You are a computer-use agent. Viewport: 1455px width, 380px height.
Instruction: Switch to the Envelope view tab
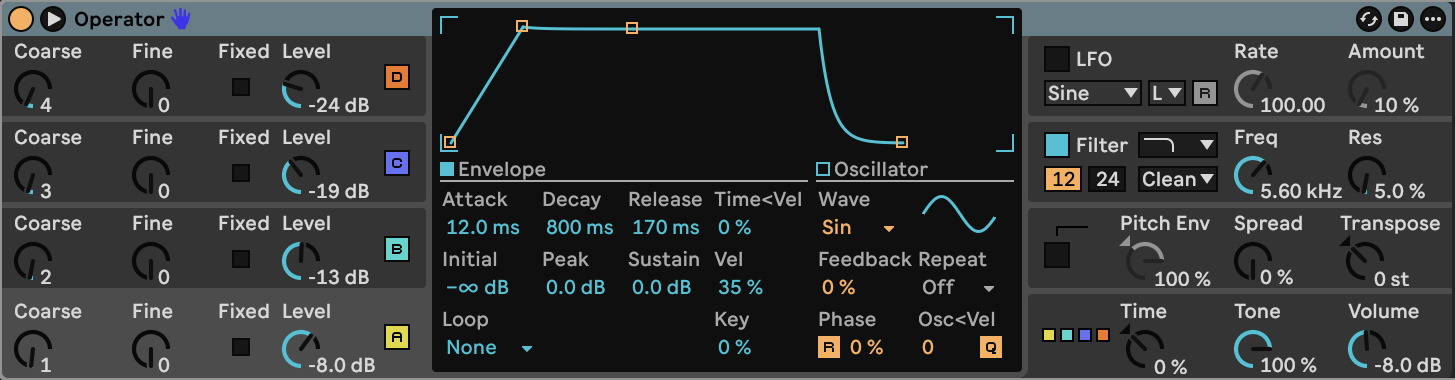click(x=493, y=169)
